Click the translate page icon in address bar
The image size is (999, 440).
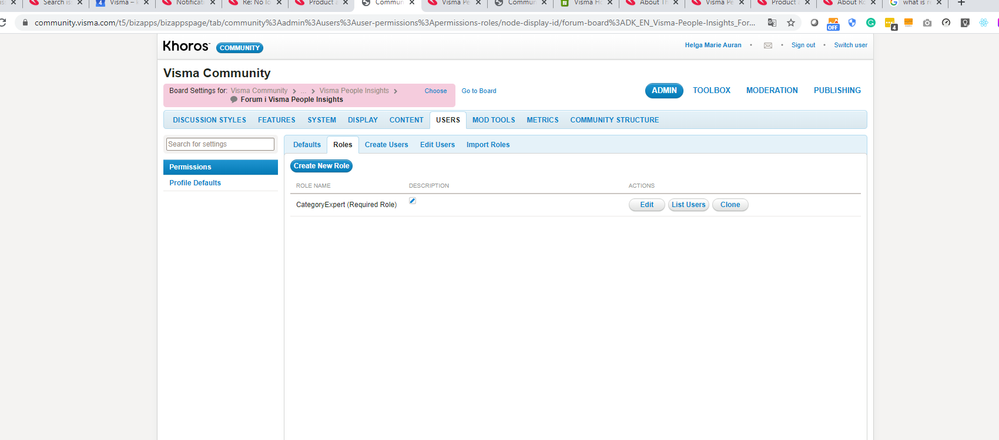[772, 23]
